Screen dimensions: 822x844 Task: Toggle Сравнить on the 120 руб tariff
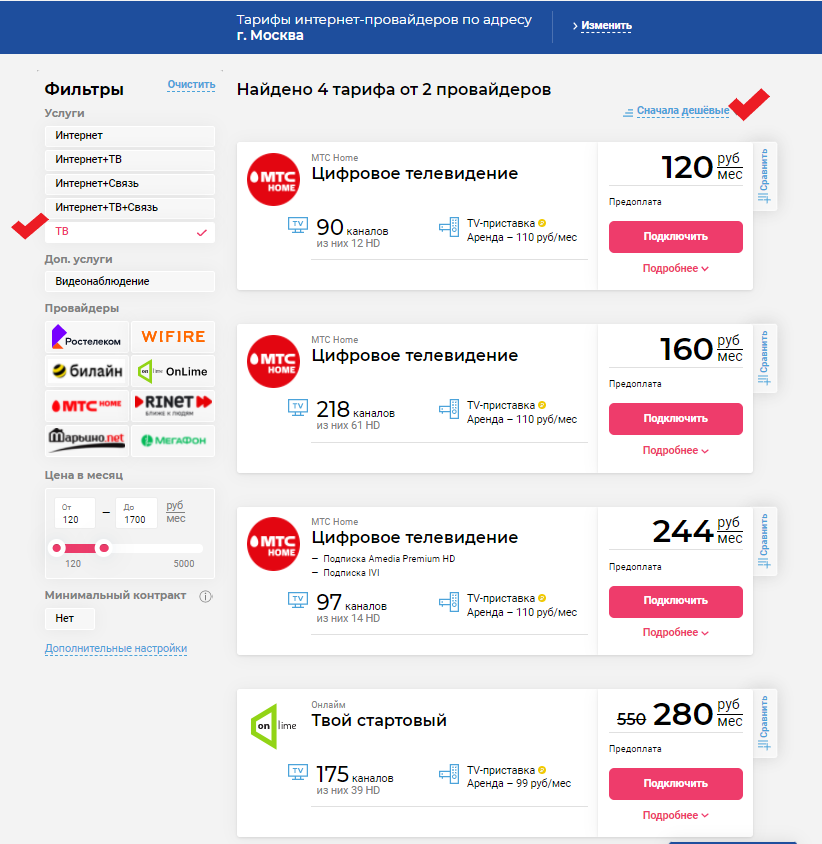764,175
